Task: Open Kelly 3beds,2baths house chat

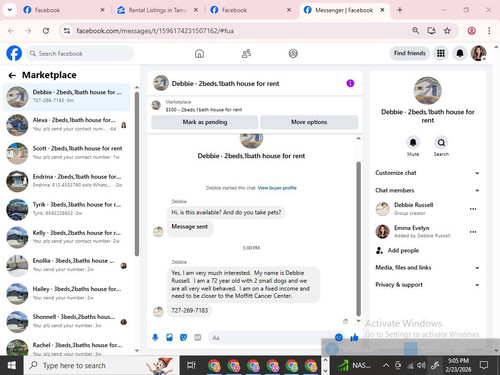Action: click(x=67, y=237)
